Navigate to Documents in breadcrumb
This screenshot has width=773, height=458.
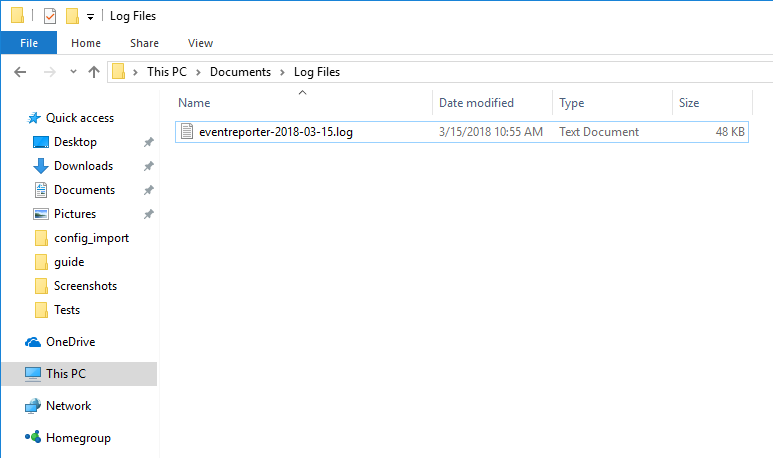point(240,72)
